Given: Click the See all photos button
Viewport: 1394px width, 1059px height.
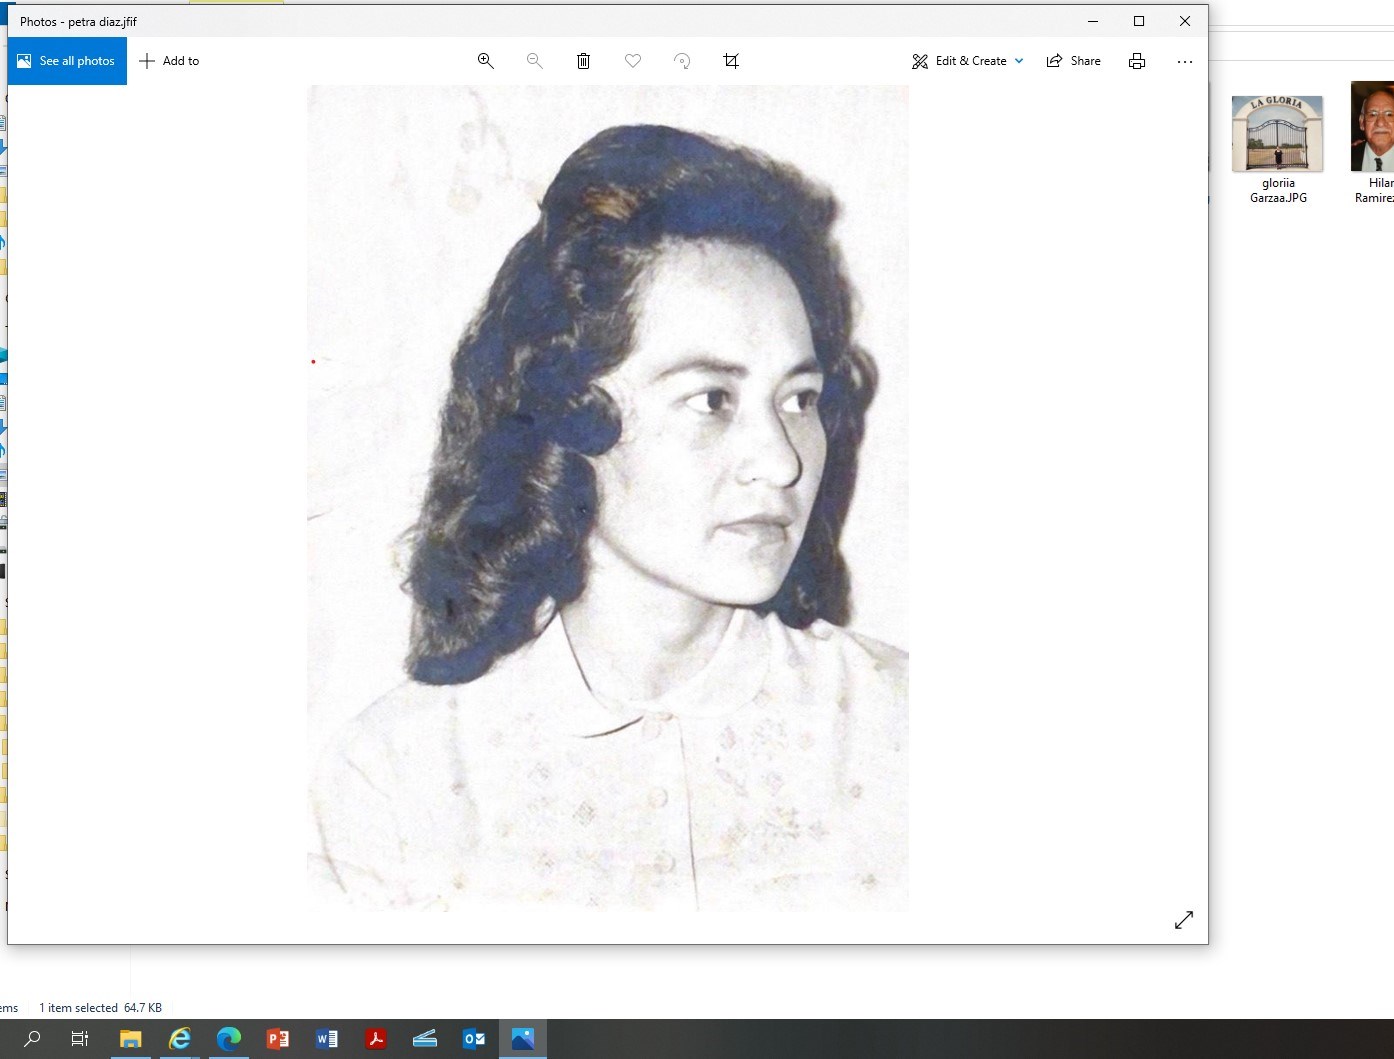Looking at the screenshot, I should coord(66,60).
